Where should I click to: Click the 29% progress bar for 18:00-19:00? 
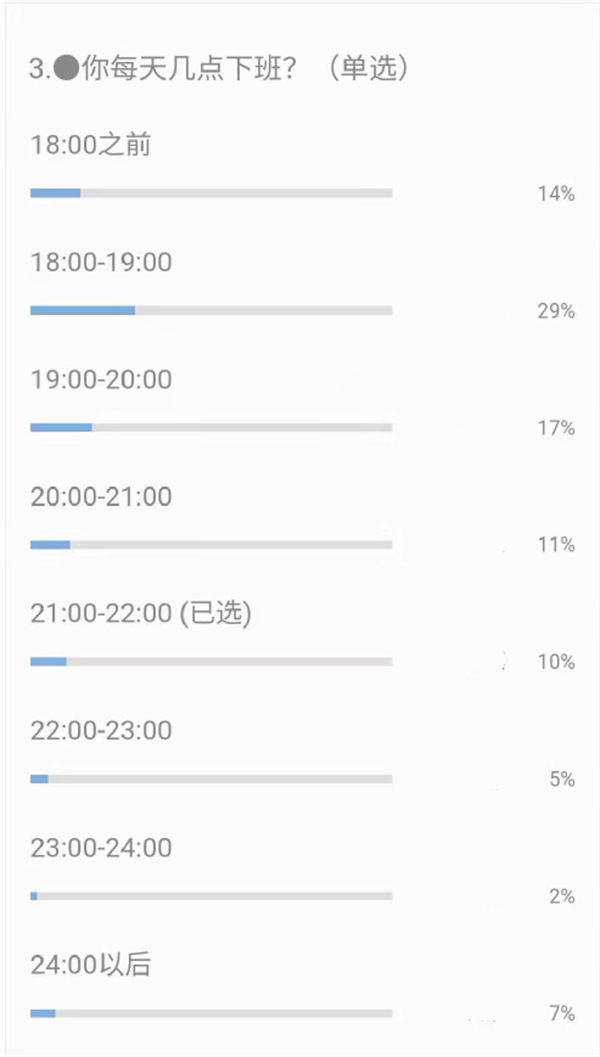211,311
